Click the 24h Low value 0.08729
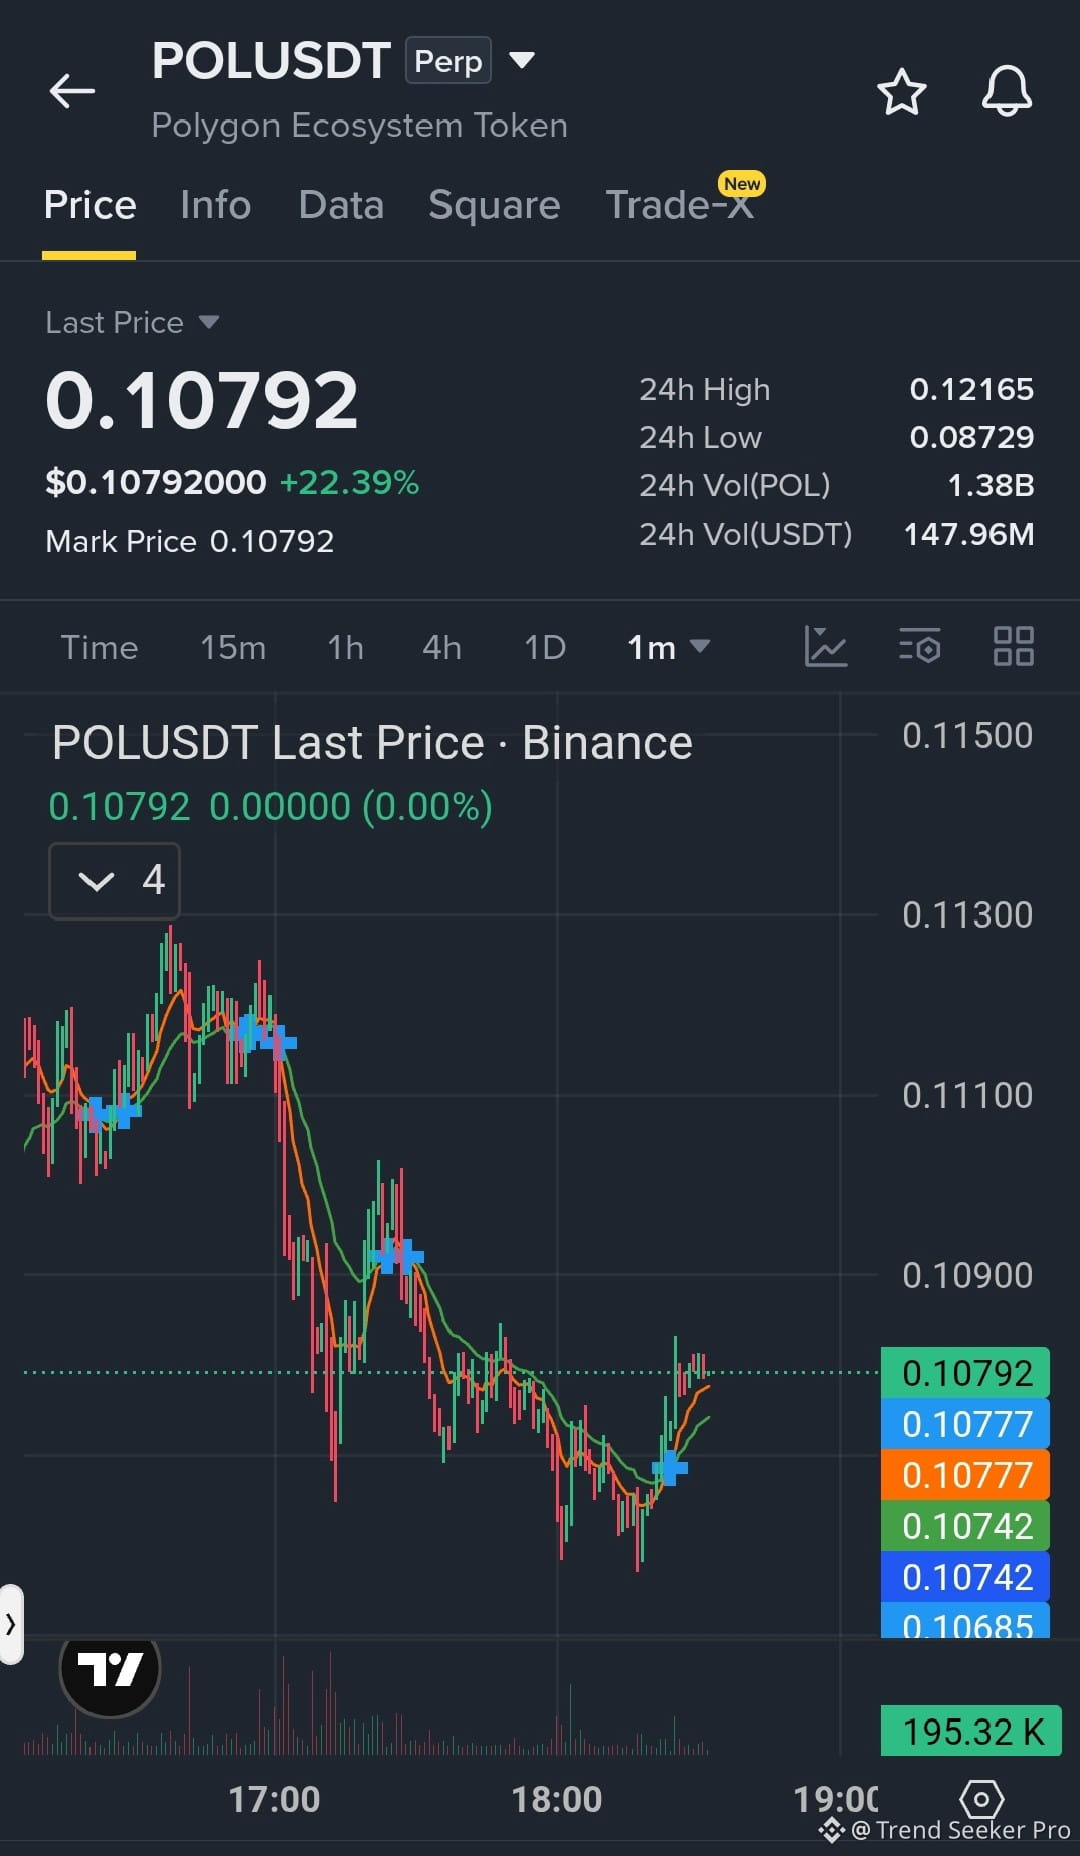 (971, 437)
